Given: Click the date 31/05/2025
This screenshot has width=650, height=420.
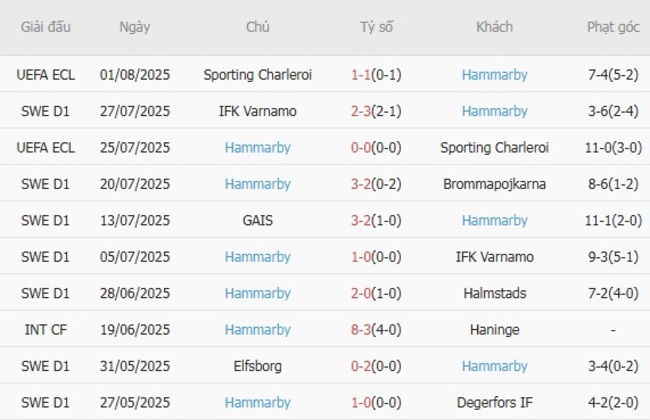Looking at the screenshot, I should tap(135, 366).
